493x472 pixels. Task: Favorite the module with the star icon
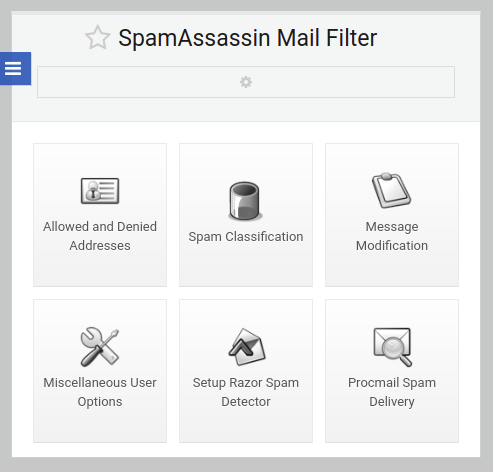click(x=97, y=38)
